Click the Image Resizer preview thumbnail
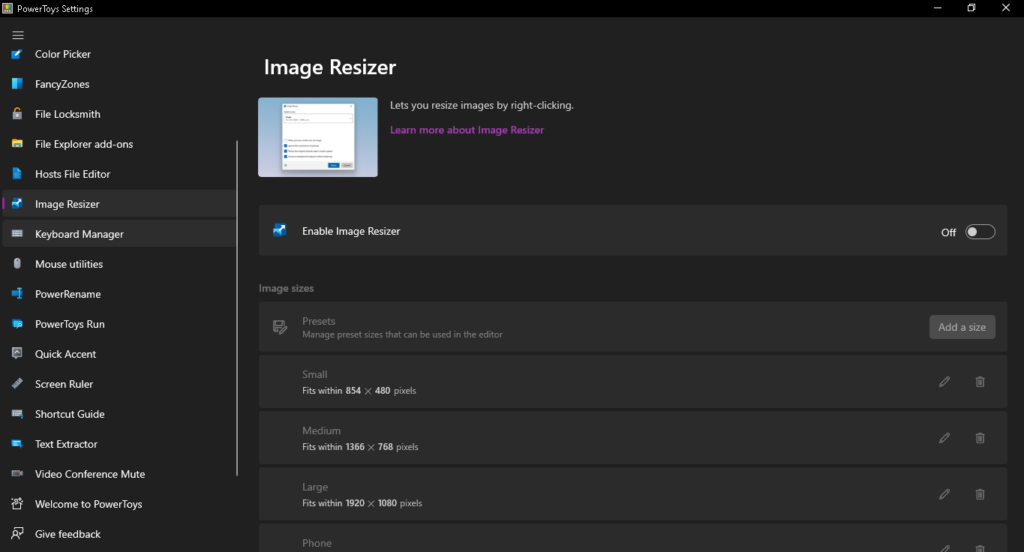This screenshot has width=1024, height=552. coord(317,137)
